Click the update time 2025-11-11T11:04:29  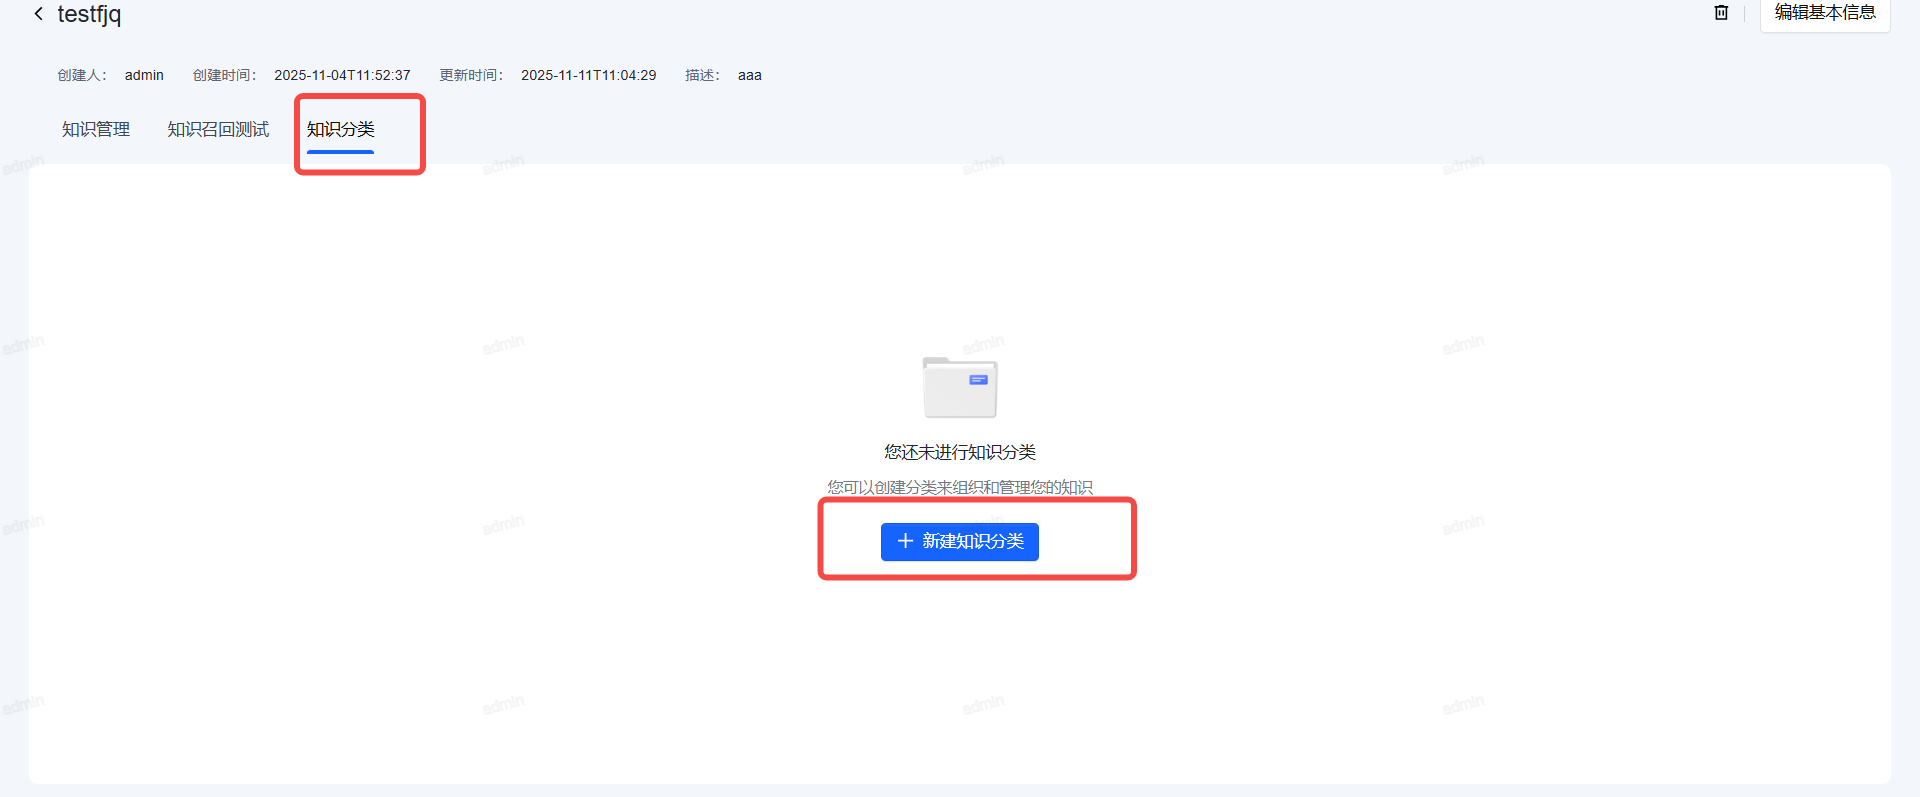tap(589, 75)
